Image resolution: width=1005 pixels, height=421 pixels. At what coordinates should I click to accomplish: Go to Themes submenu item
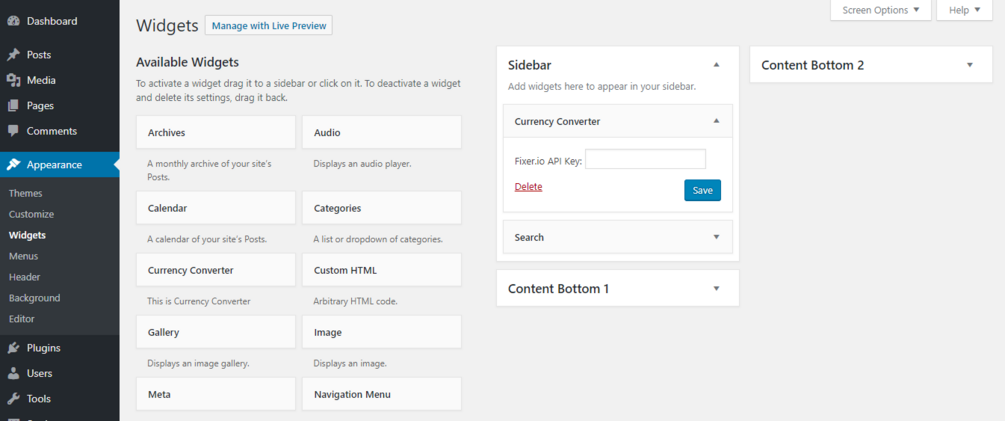coord(25,193)
